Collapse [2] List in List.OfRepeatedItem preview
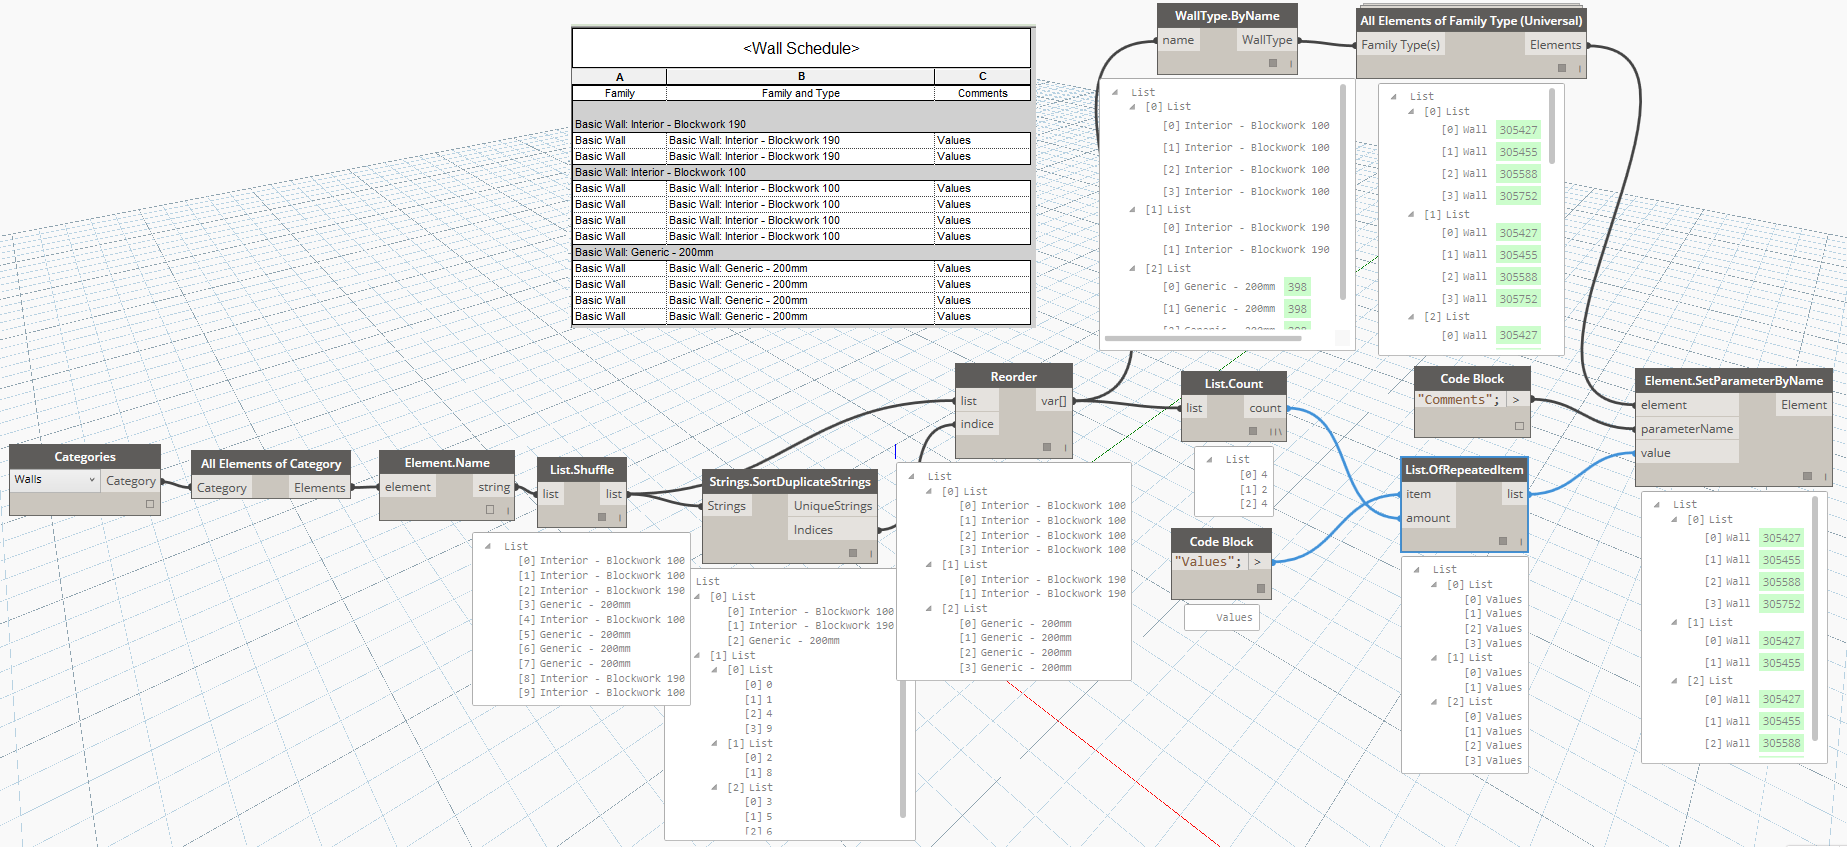1847x847 pixels. [1434, 701]
